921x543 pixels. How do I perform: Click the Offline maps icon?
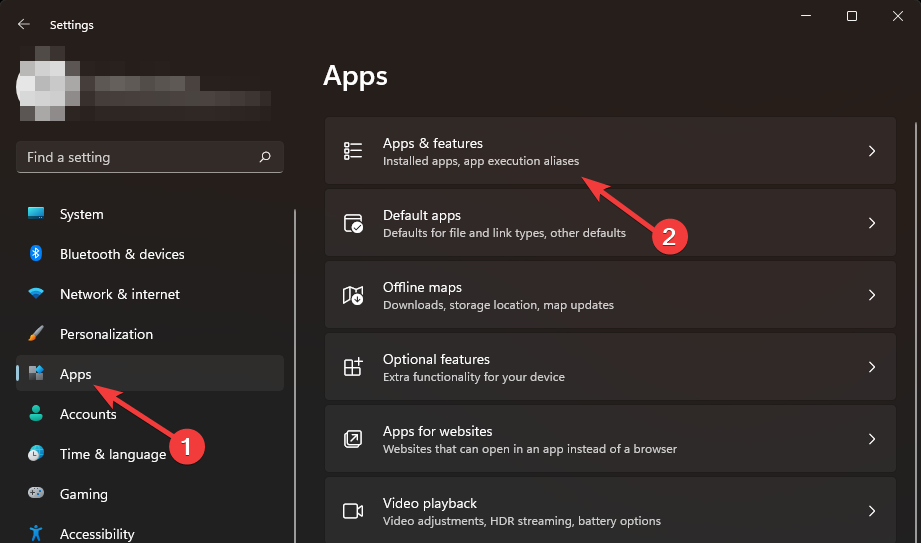tap(352, 295)
